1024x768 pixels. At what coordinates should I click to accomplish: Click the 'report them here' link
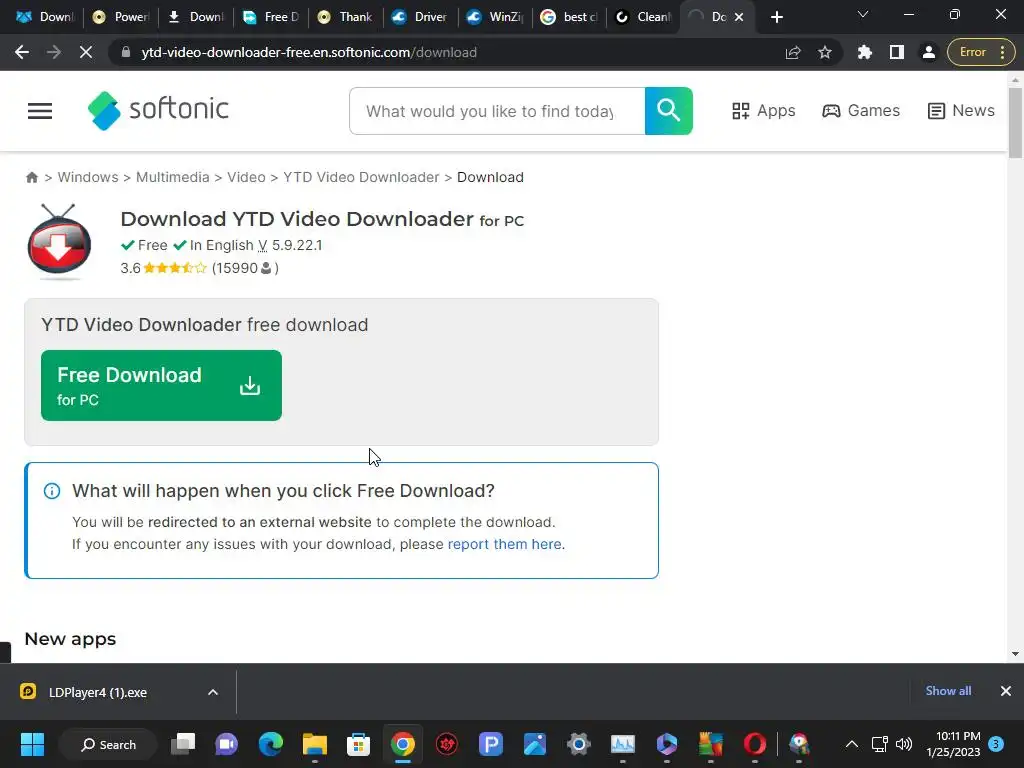504,544
